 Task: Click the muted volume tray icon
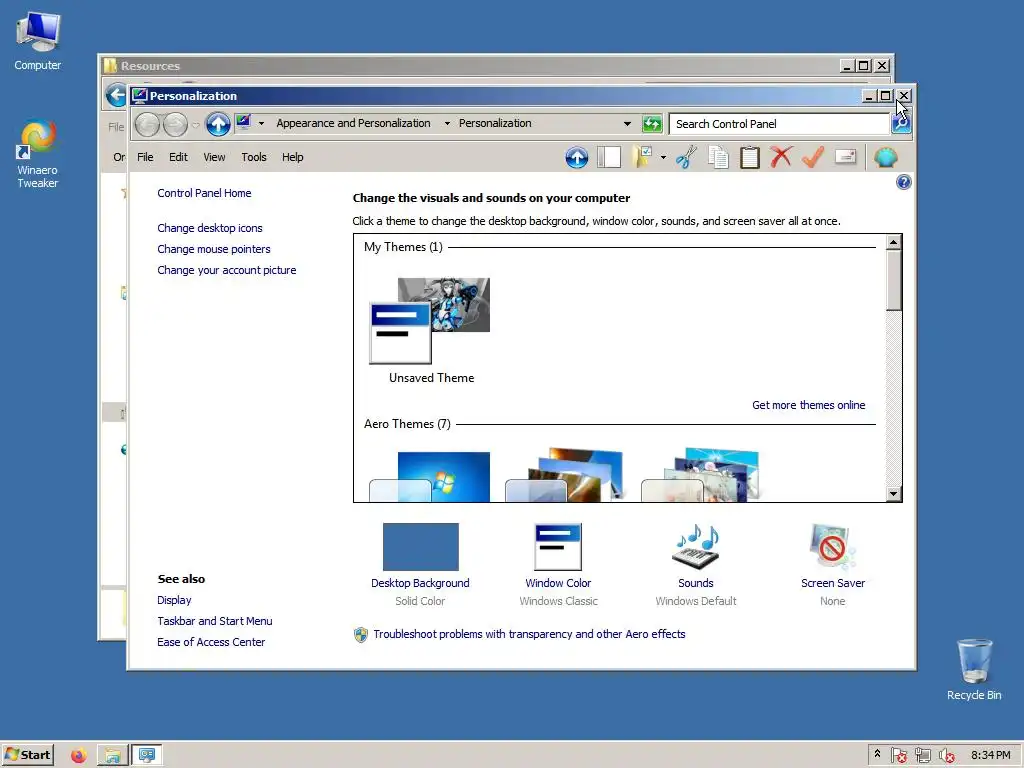[x=946, y=756]
